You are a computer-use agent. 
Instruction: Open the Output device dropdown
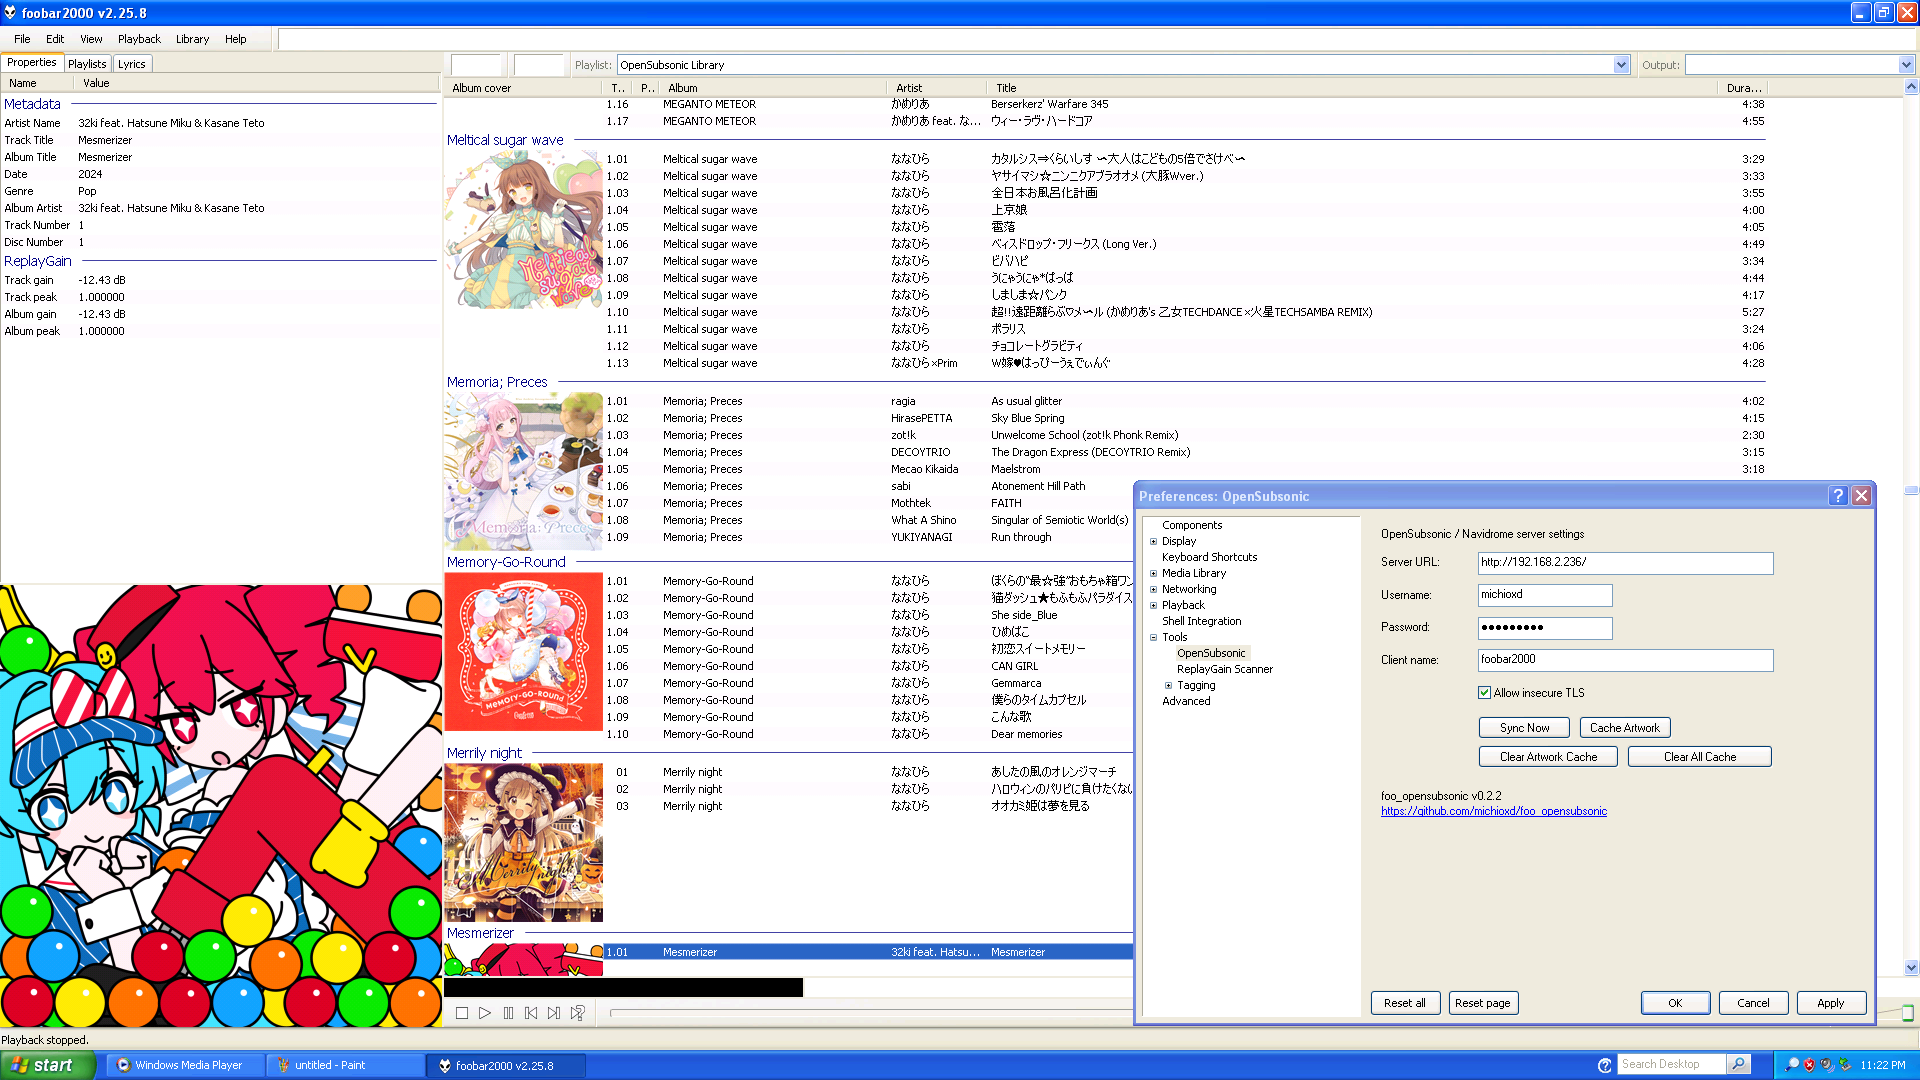click(1906, 65)
